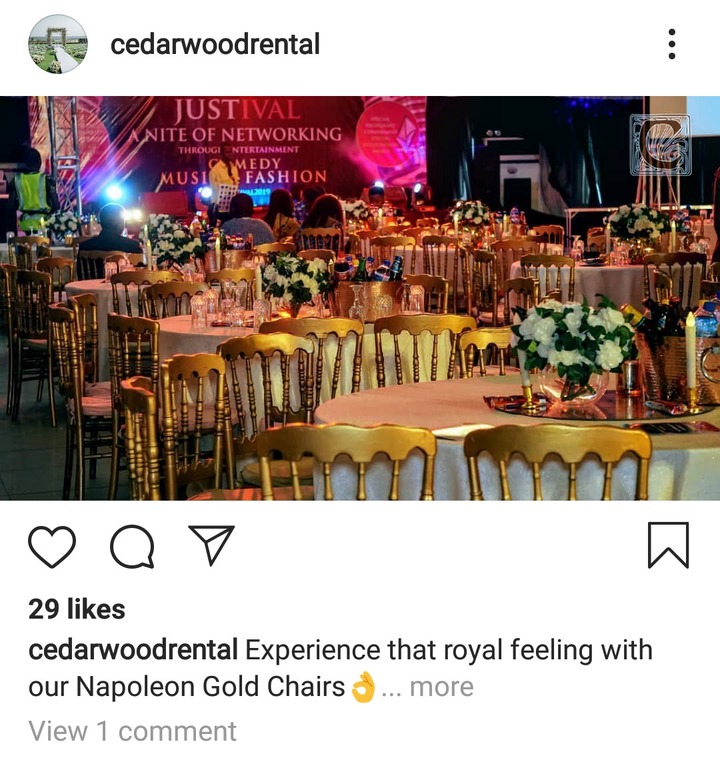Open the cedarwoodrental username in the header
The image size is (720, 760).
tap(215, 44)
